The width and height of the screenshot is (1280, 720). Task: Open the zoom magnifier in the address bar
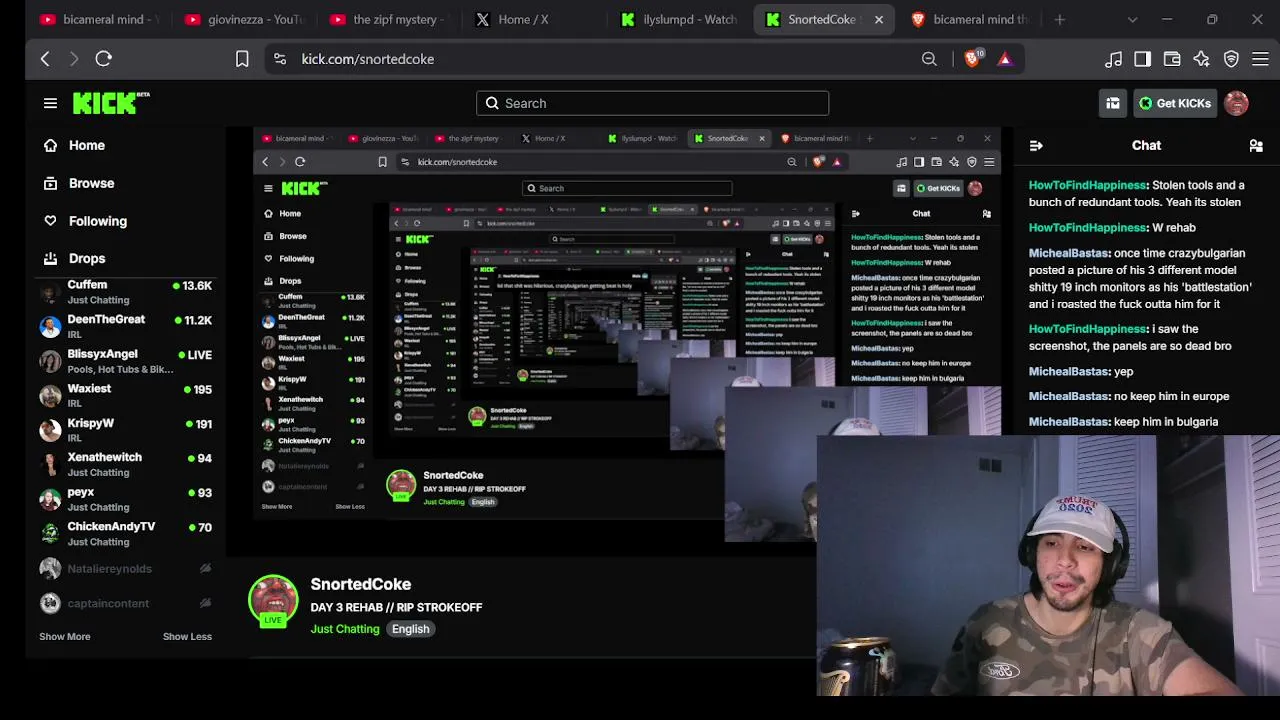(x=929, y=59)
